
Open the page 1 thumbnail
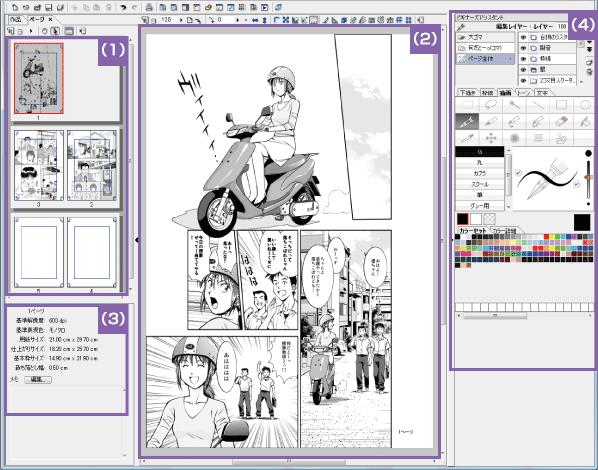click(39, 78)
